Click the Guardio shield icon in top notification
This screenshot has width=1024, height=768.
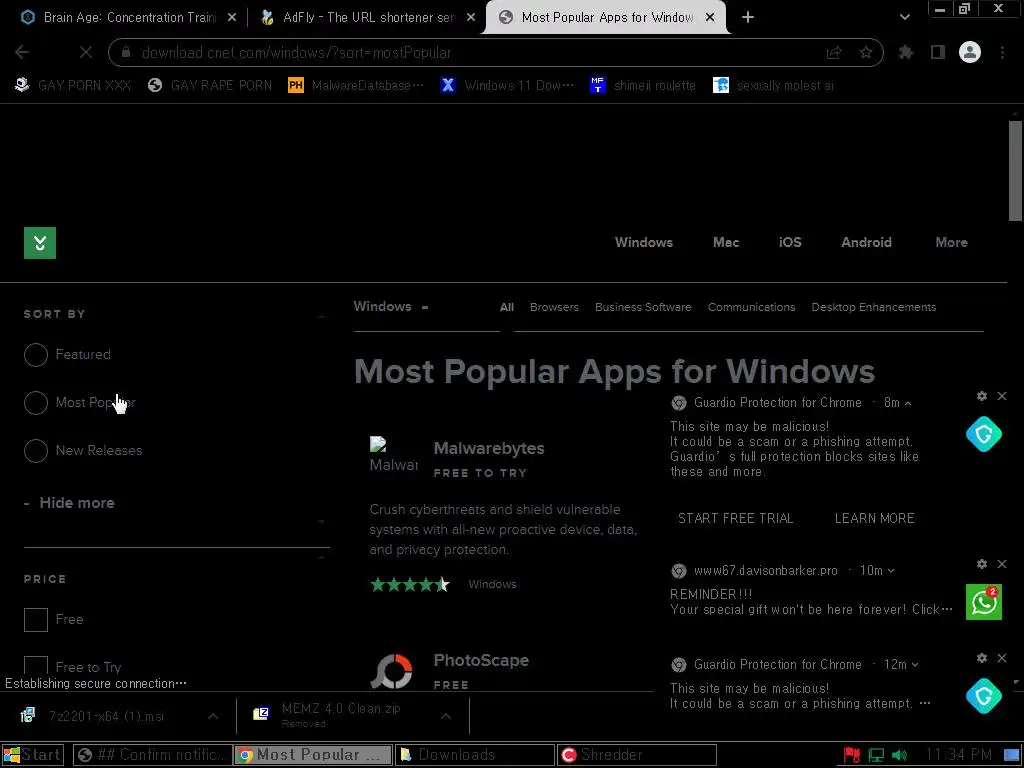pyautogui.click(x=984, y=434)
